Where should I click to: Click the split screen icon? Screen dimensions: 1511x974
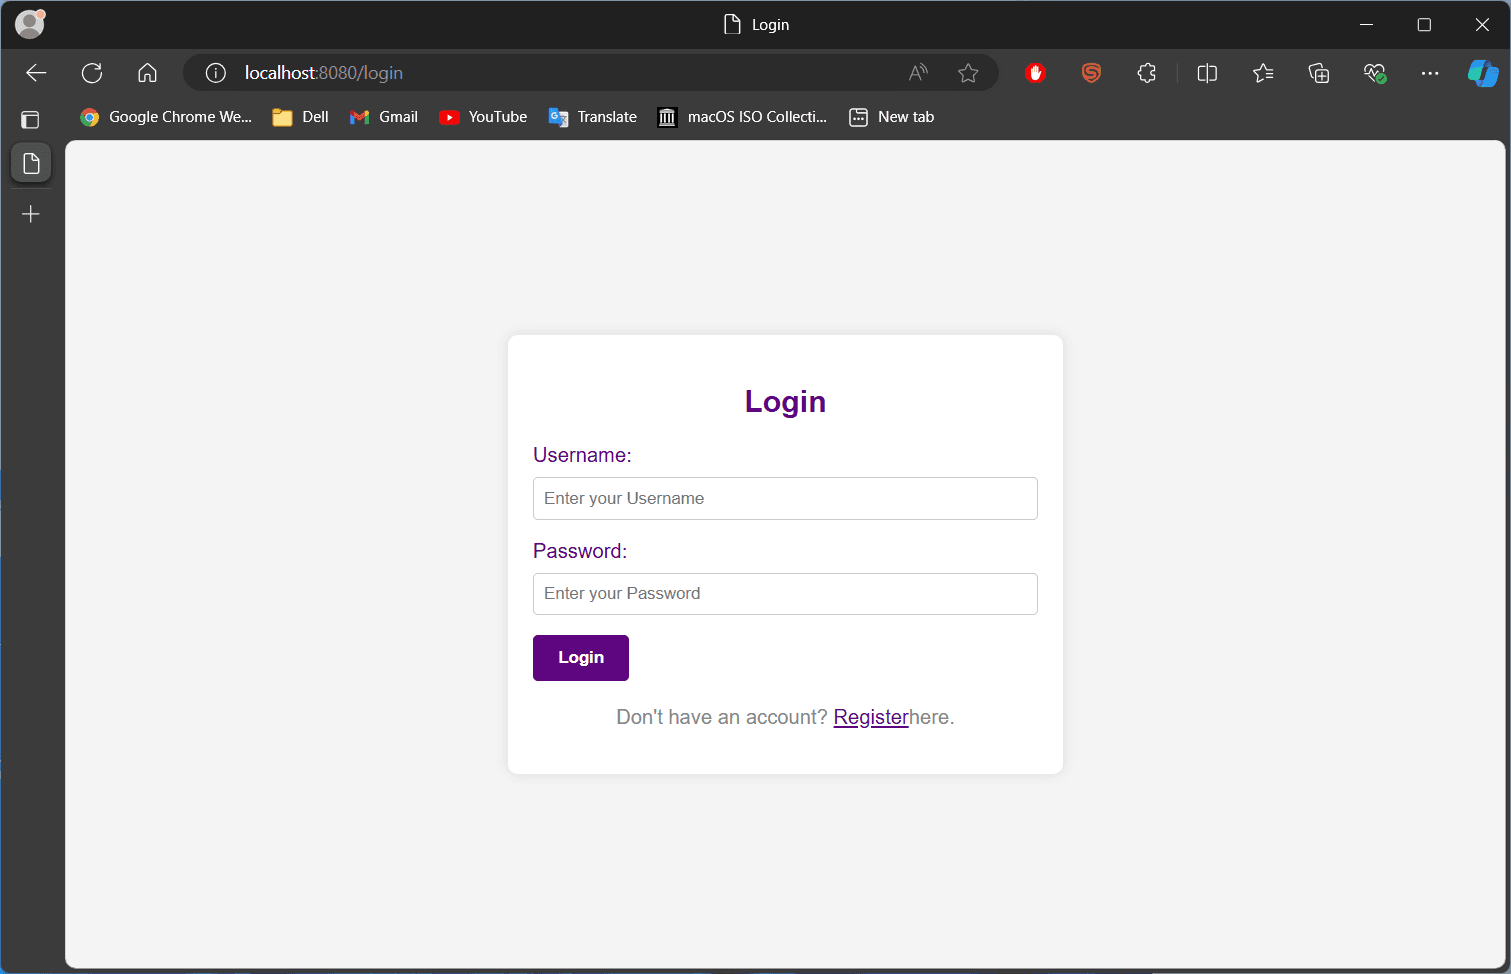click(x=1206, y=72)
